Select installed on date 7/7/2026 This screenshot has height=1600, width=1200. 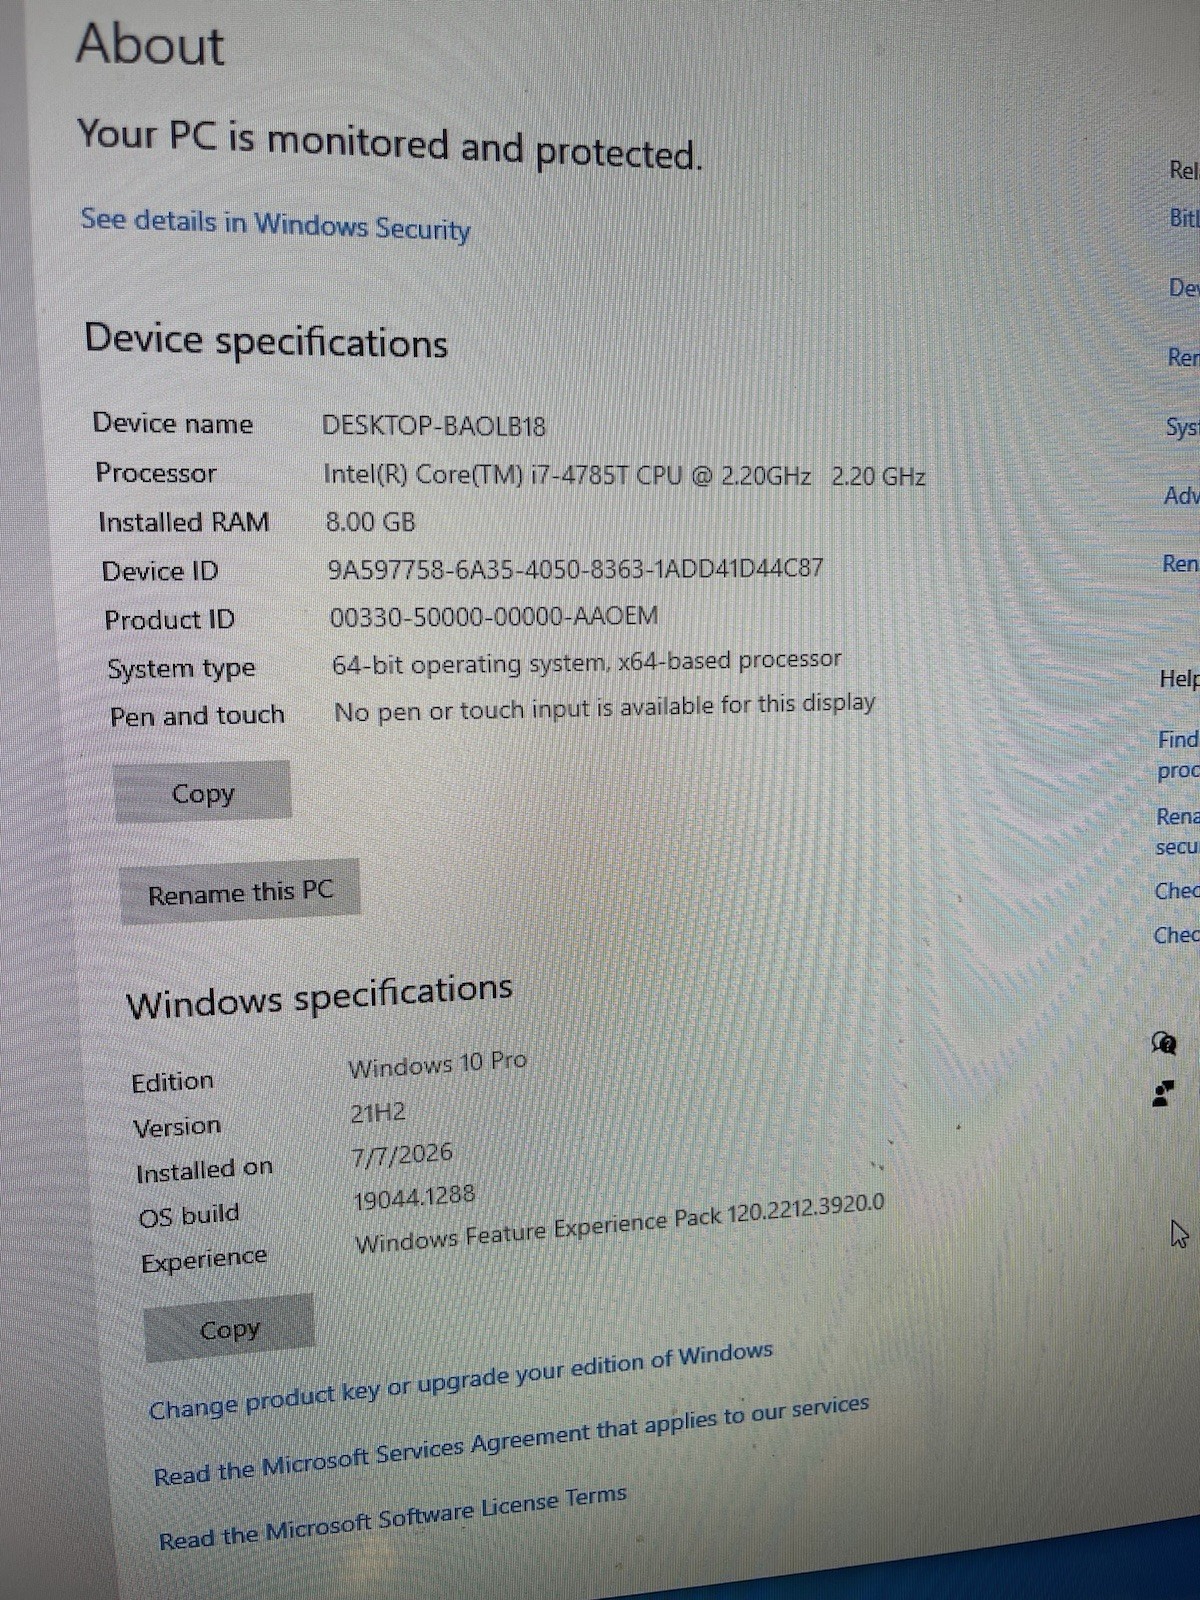(402, 1155)
